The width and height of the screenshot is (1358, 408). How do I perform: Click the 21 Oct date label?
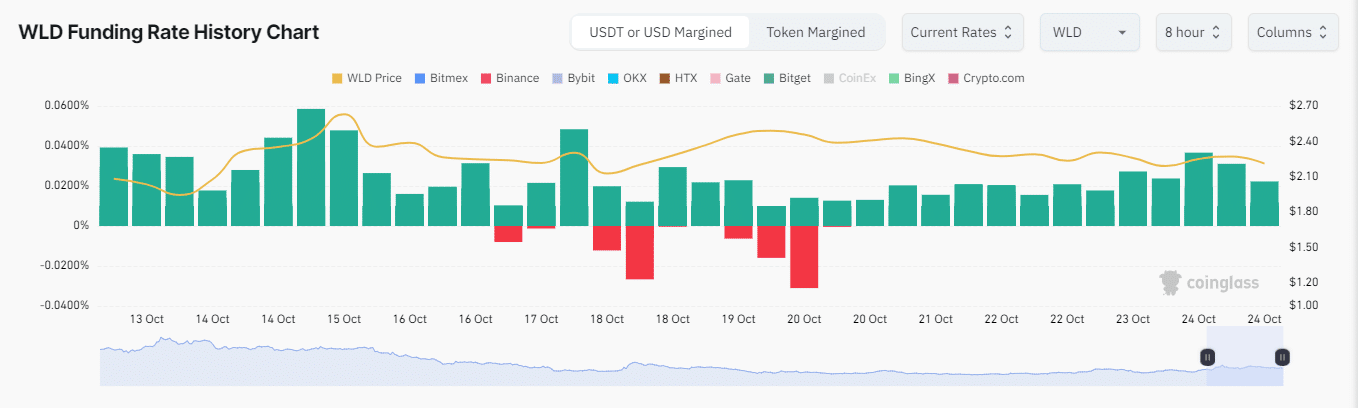click(x=935, y=319)
